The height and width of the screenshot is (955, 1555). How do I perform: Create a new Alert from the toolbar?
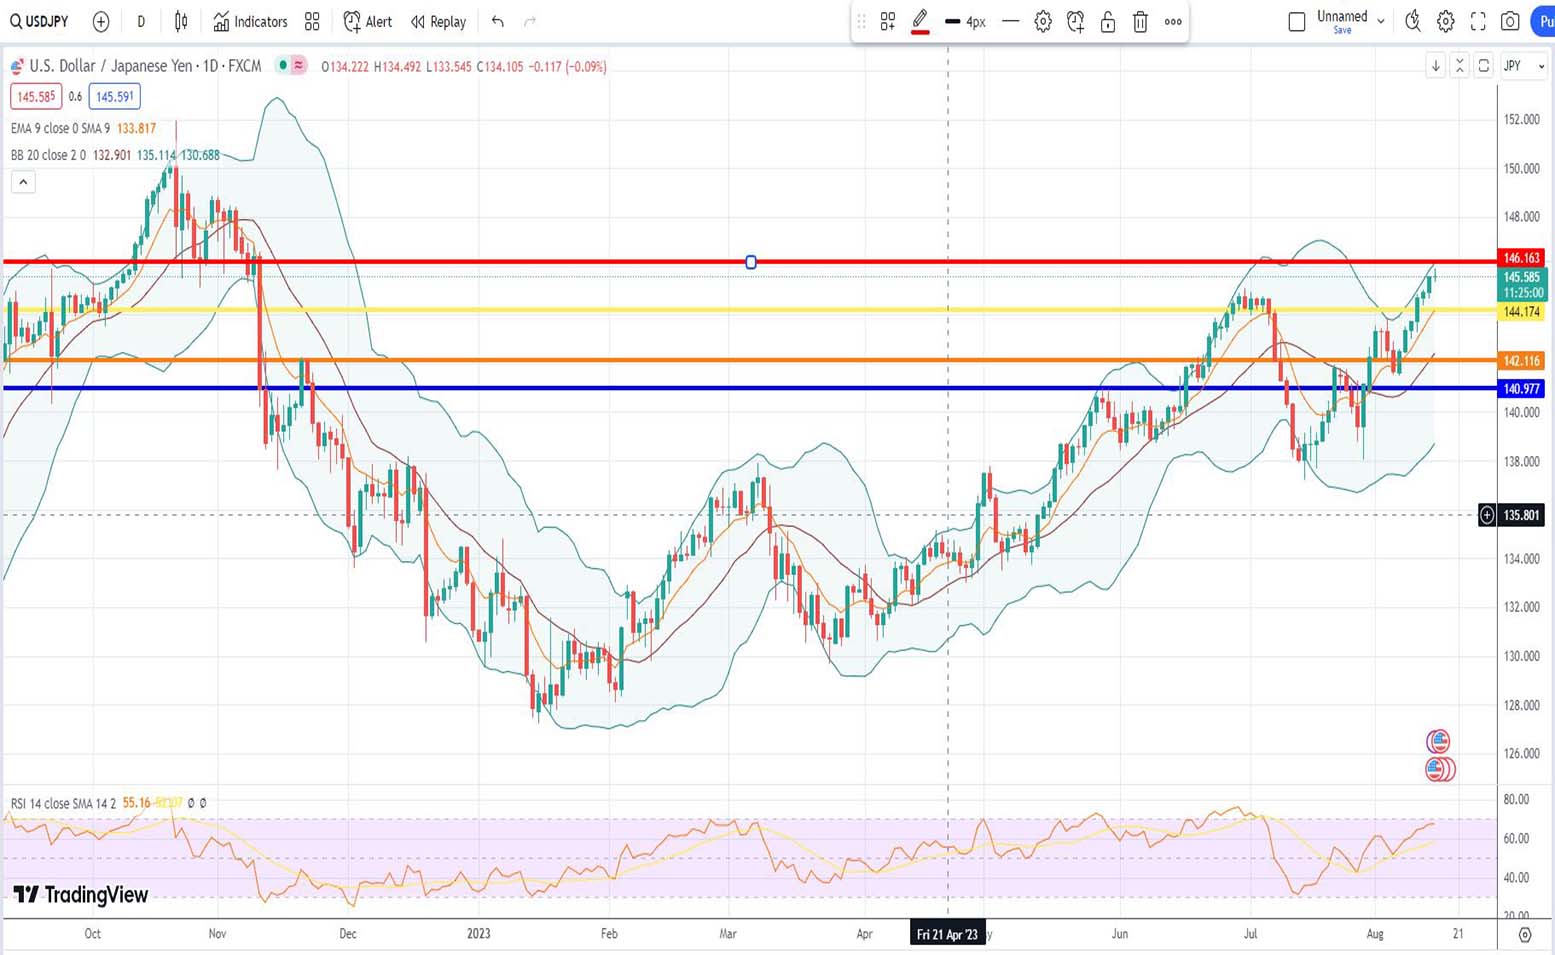pyautogui.click(x=367, y=21)
